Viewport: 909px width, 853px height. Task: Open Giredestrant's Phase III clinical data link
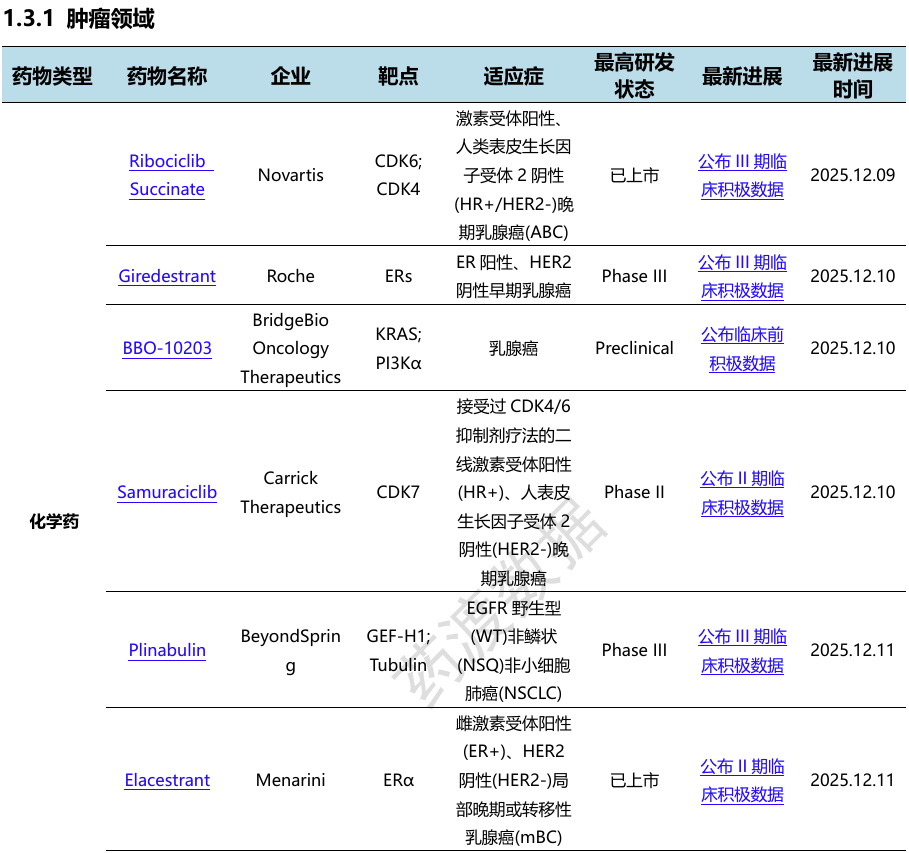(x=742, y=276)
